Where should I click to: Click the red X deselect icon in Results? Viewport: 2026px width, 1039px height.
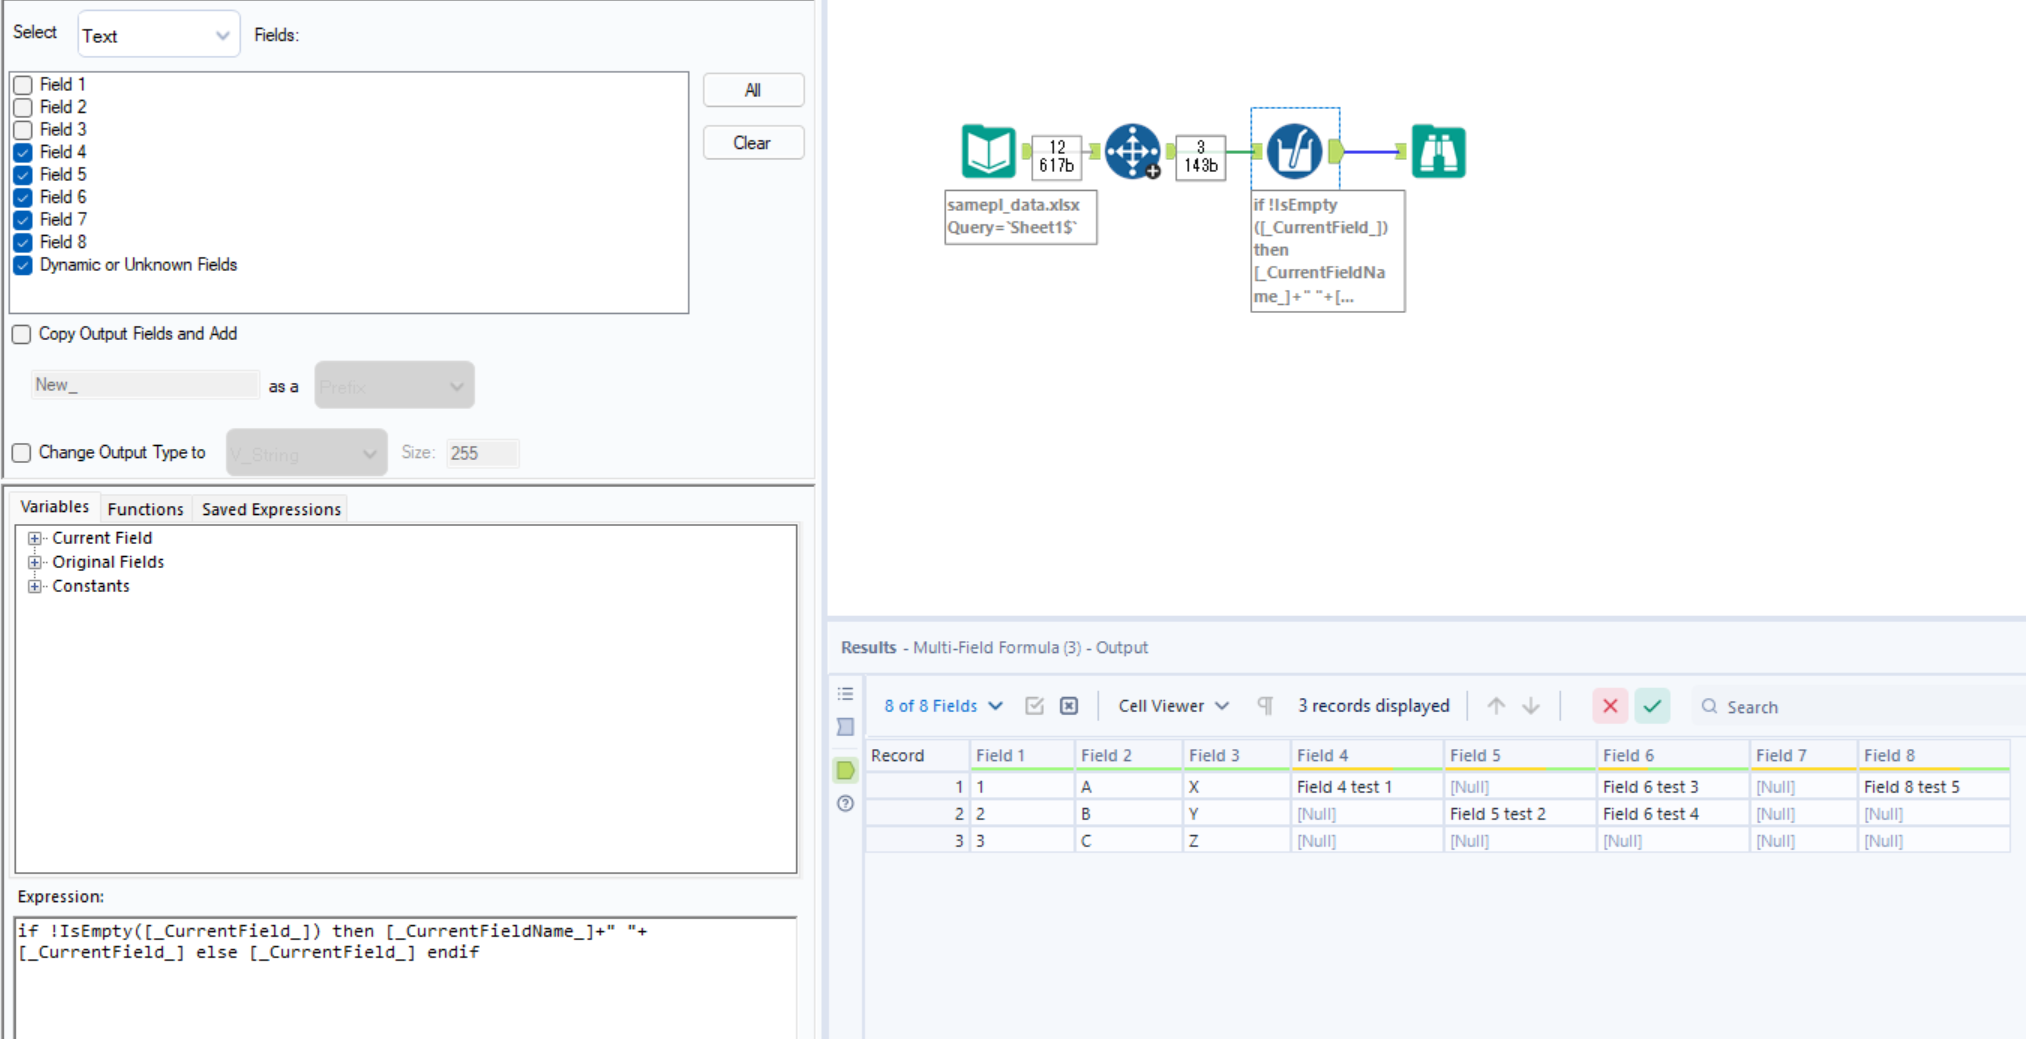point(1609,706)
